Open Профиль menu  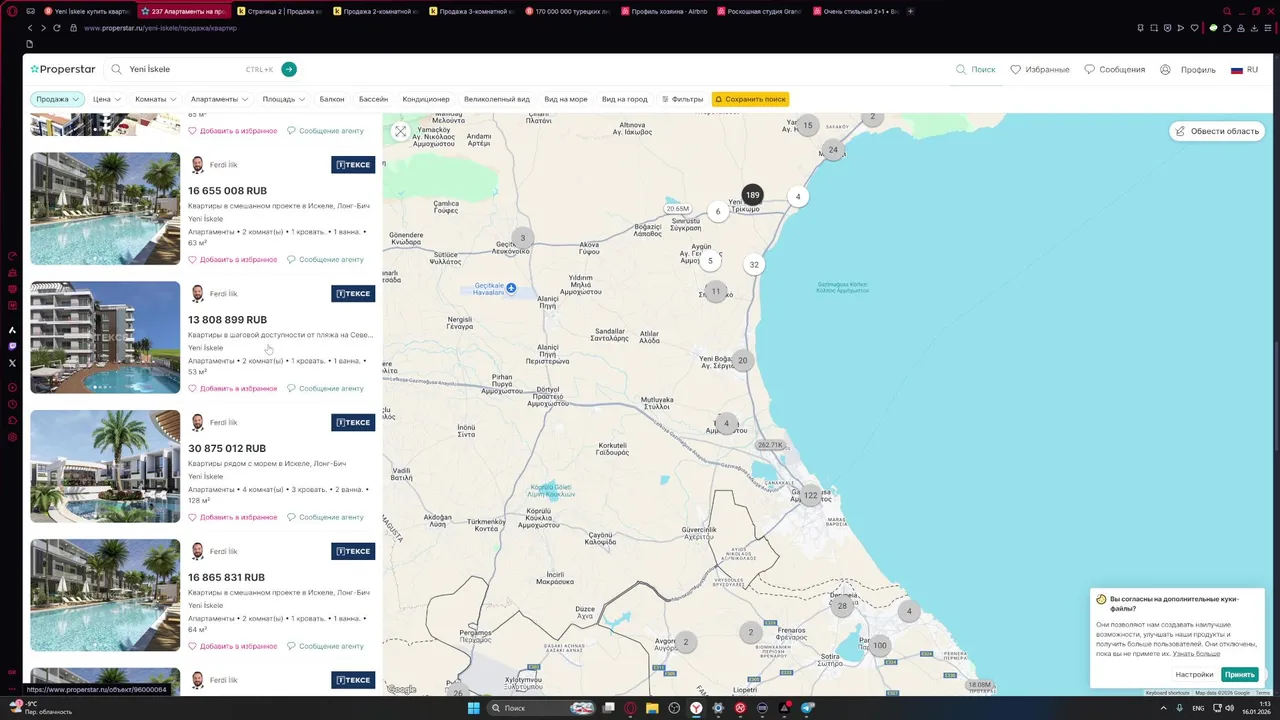(1188, 70)
